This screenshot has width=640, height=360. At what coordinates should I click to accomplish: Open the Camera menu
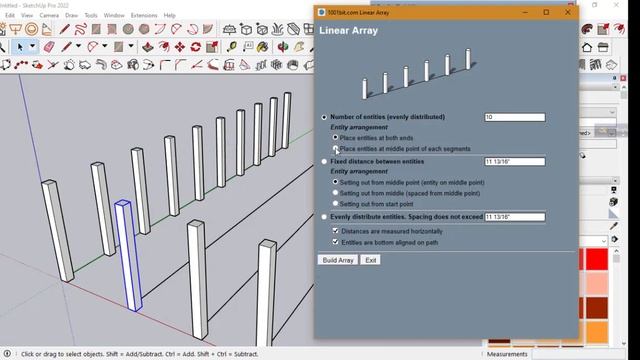point(49,15)
